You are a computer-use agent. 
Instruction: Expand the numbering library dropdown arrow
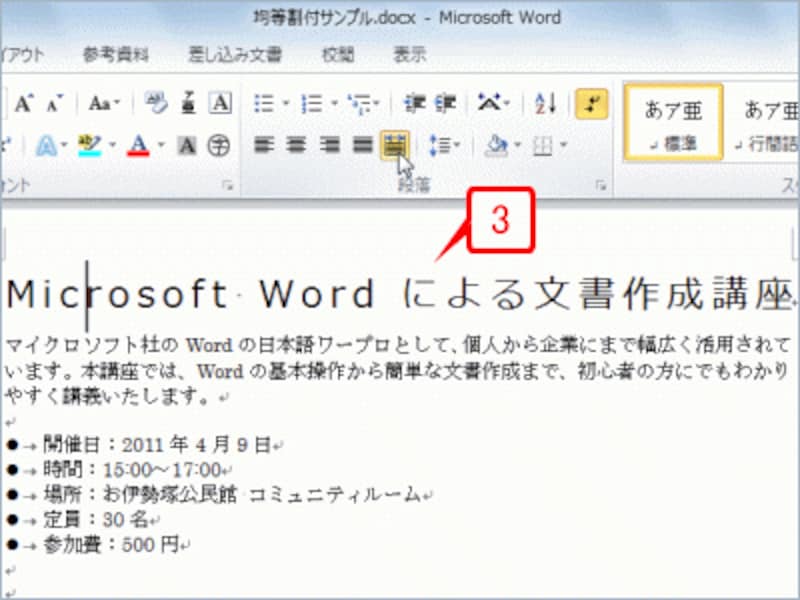[334, 104]
